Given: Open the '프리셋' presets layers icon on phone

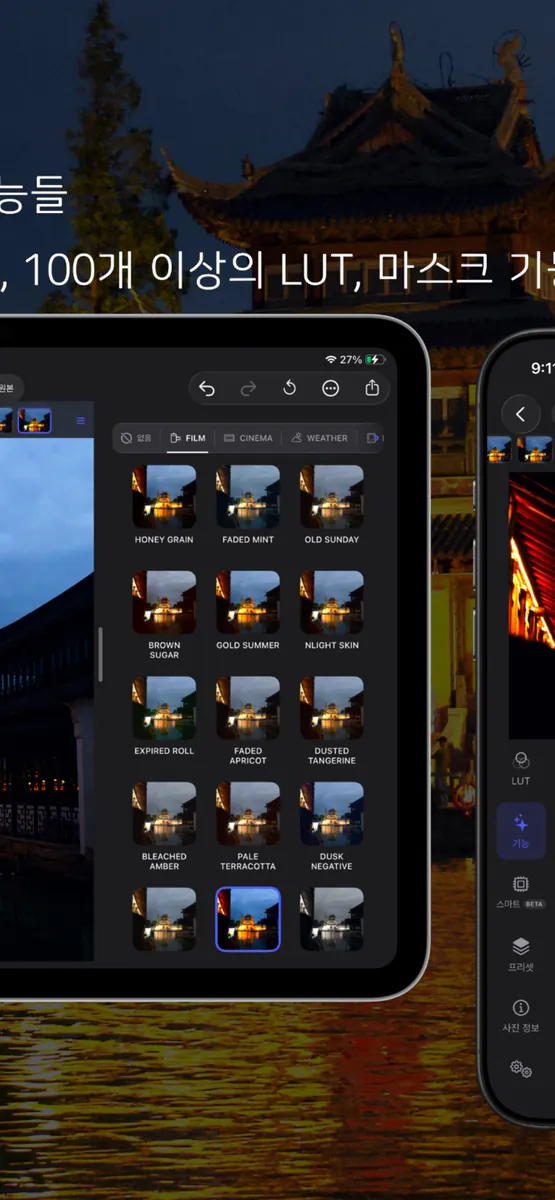Looking at the screenshot, I should [521, 954].
